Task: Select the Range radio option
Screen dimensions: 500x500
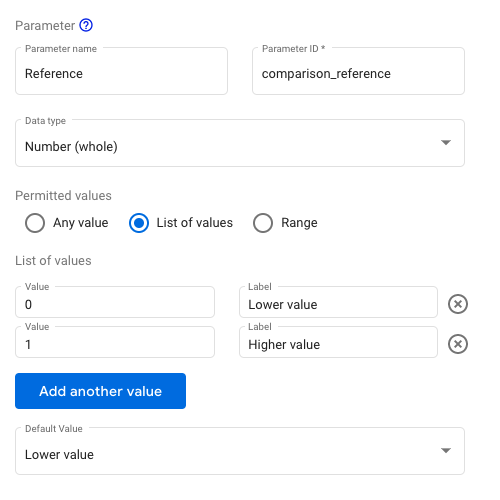Action: (263, 223)
